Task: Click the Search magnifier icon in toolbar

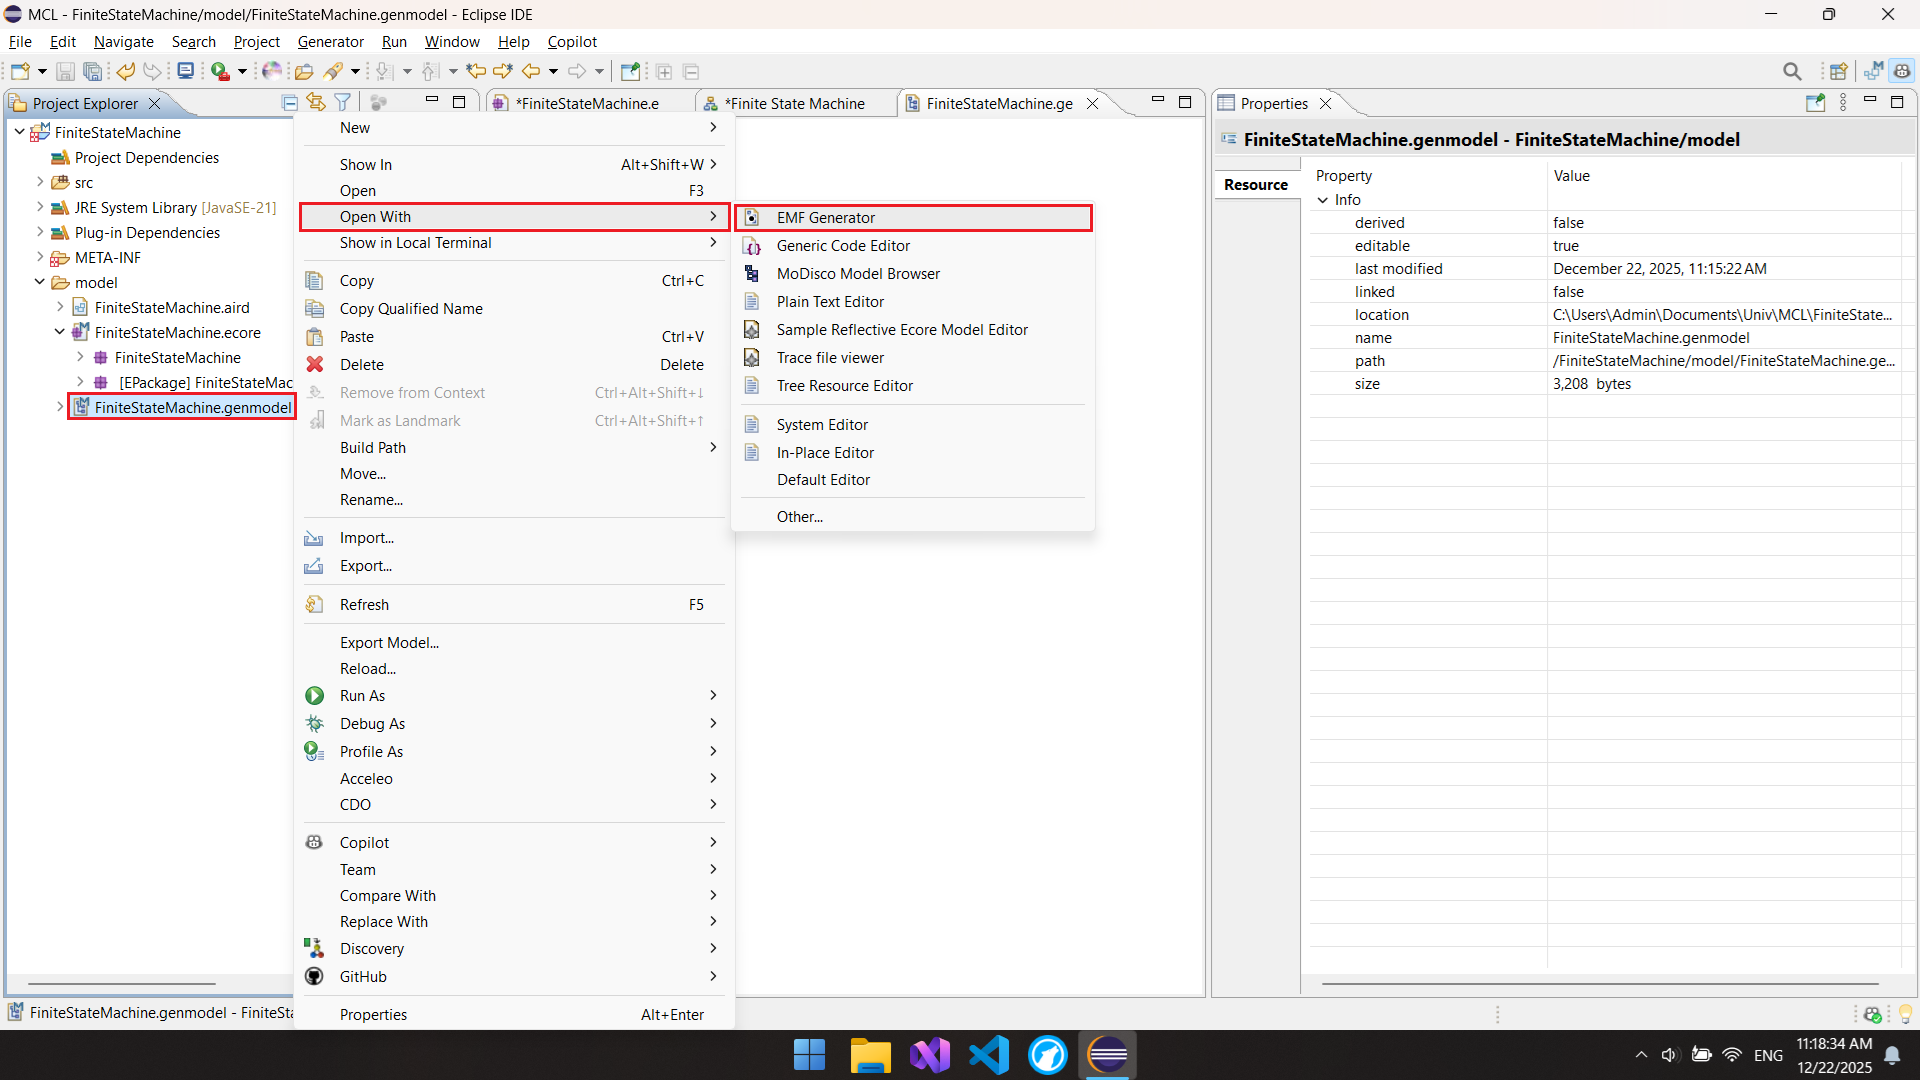Action: click(1792, 71)
